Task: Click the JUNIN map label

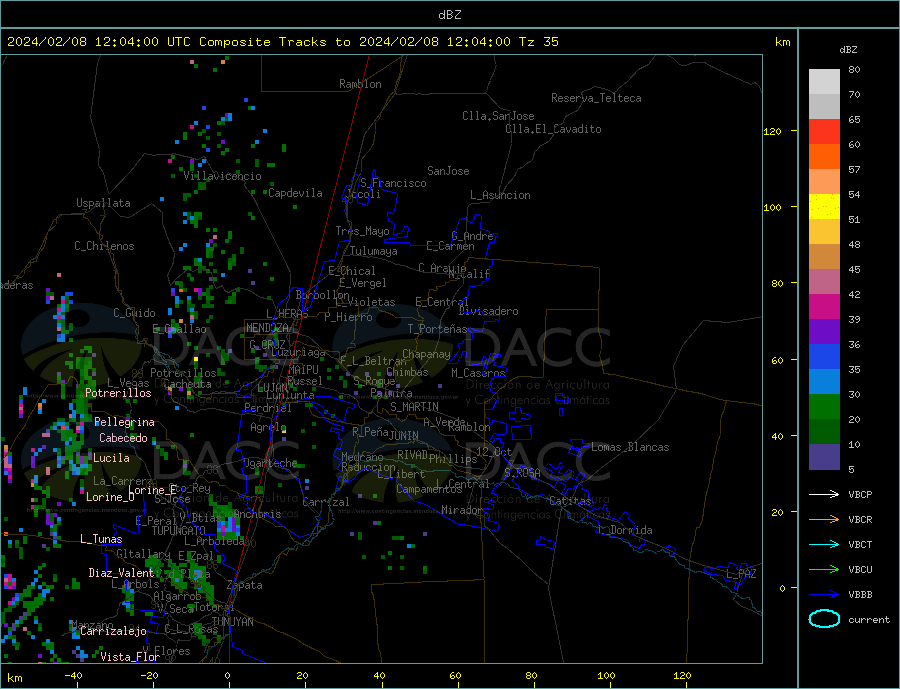Action: click(404, 436)
